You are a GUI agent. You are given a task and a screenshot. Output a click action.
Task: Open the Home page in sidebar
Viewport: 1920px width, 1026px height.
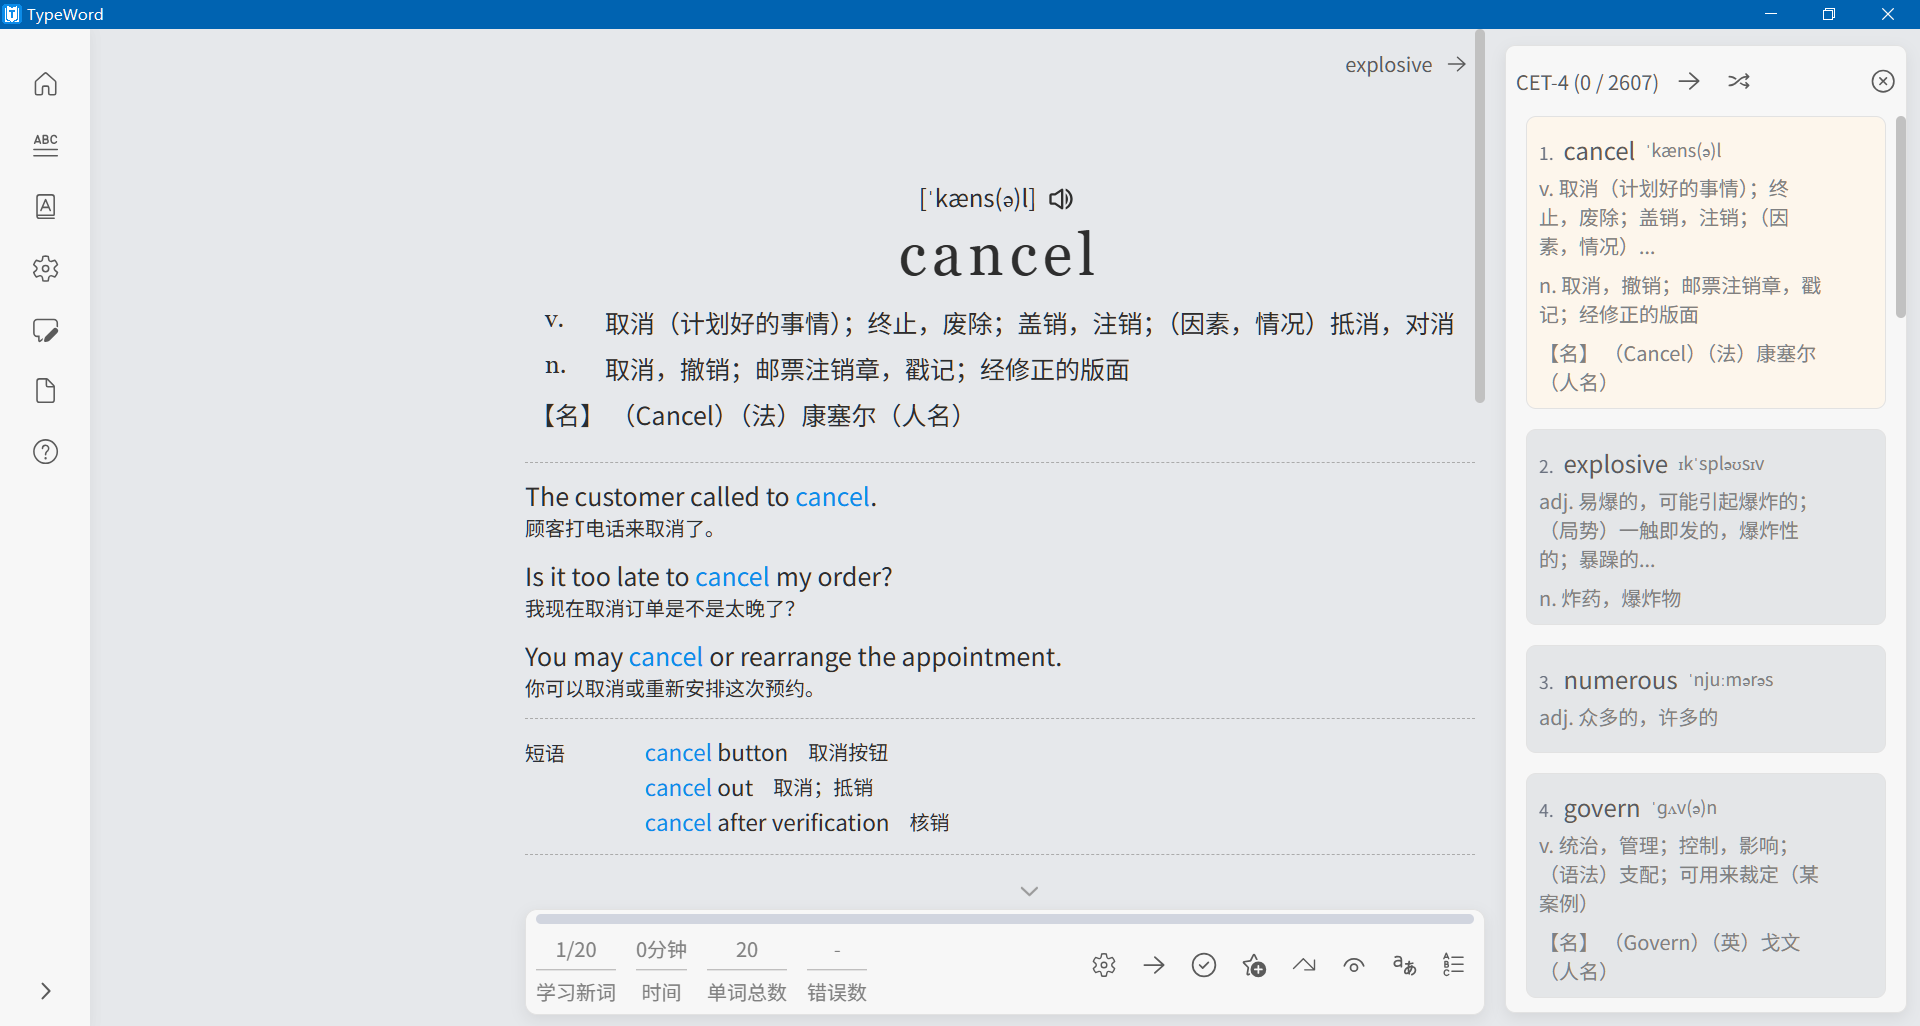pos(46,84)
